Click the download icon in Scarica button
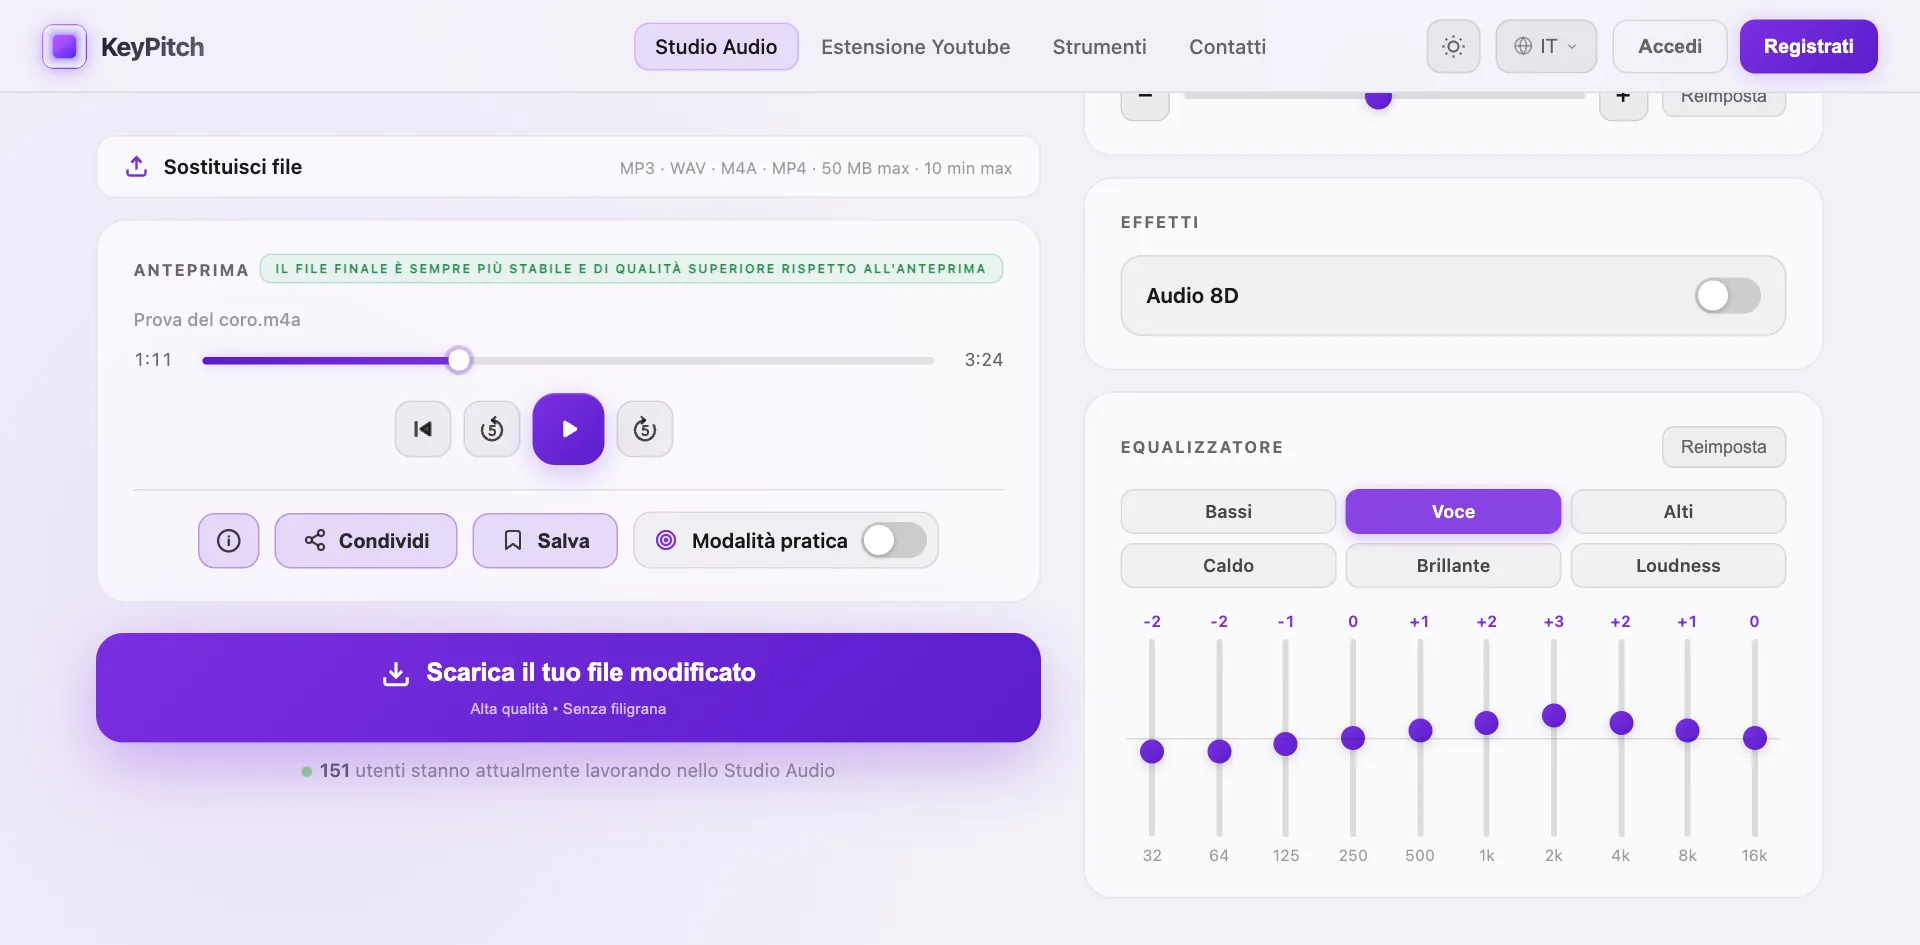Viewport: 1920px width, 945px height. coord(396,673)
